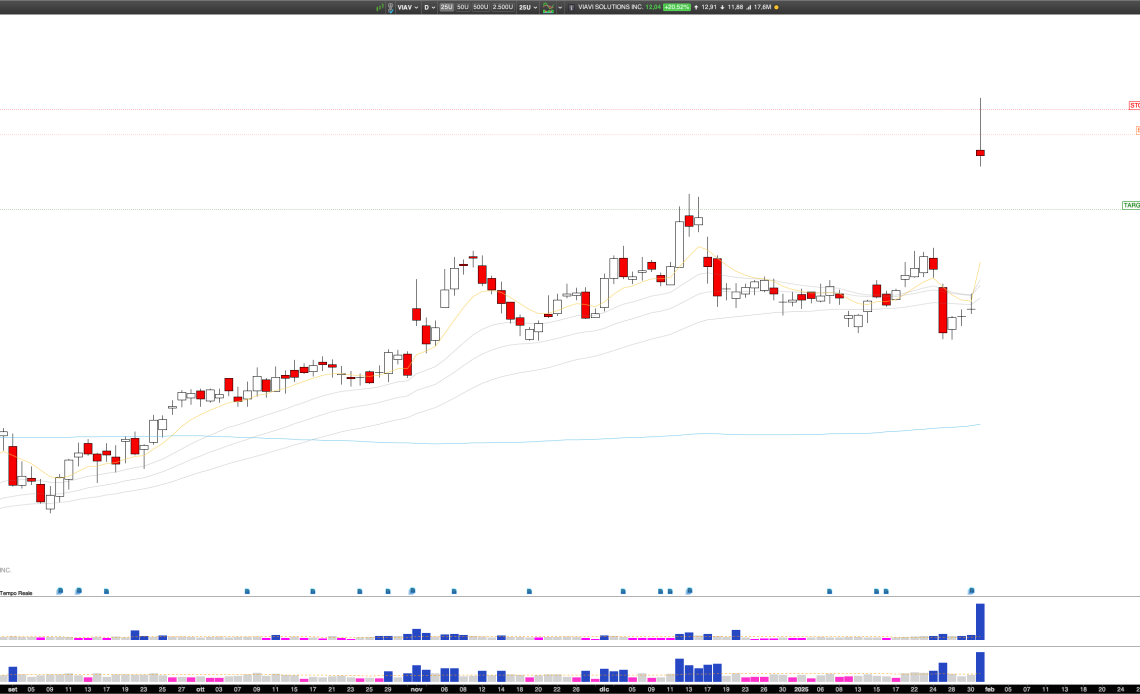Expand the 25U units dropdown

click(x=527, y=7)
